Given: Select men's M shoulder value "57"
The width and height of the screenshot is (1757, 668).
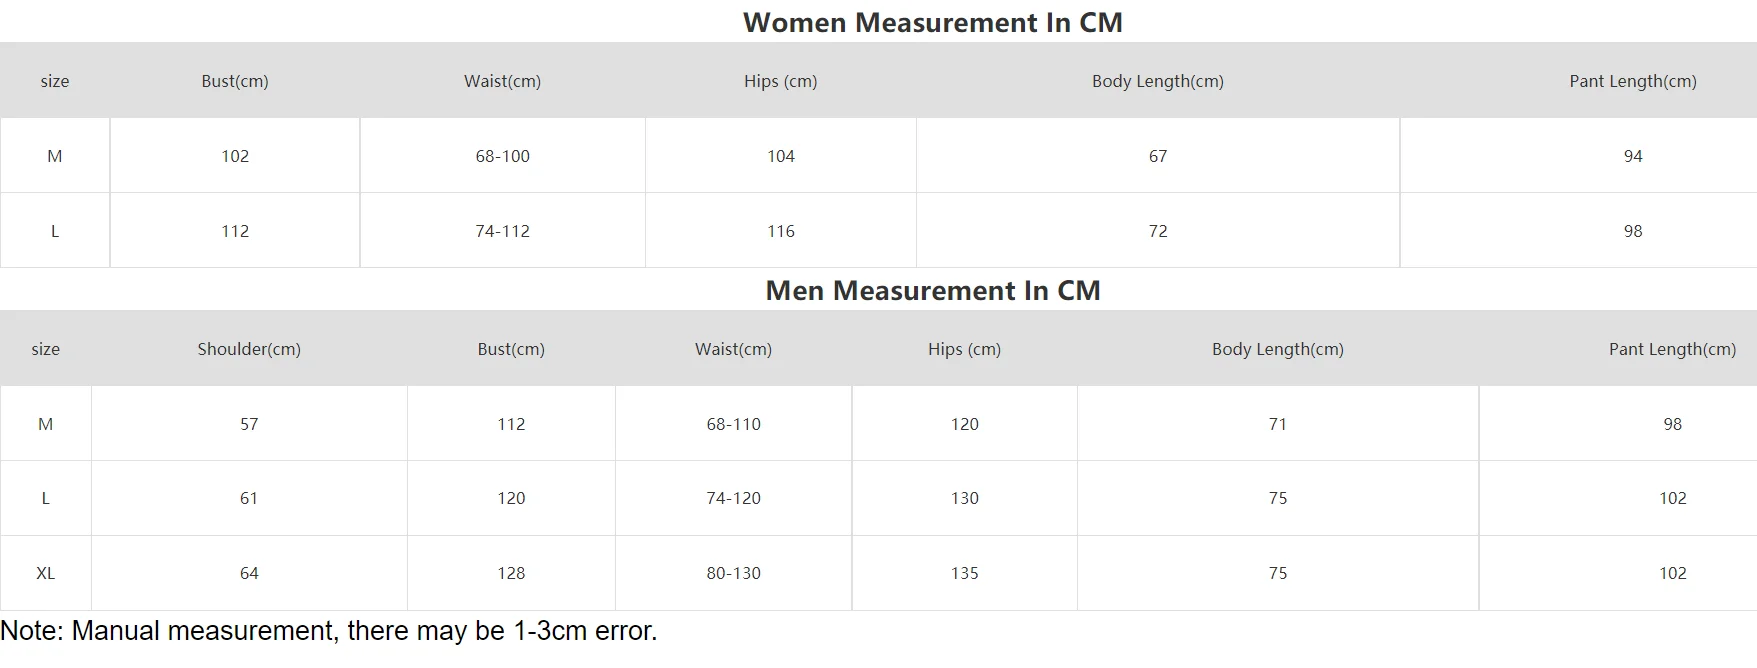Looking at the screenshot, I should [x=249, y=424].
